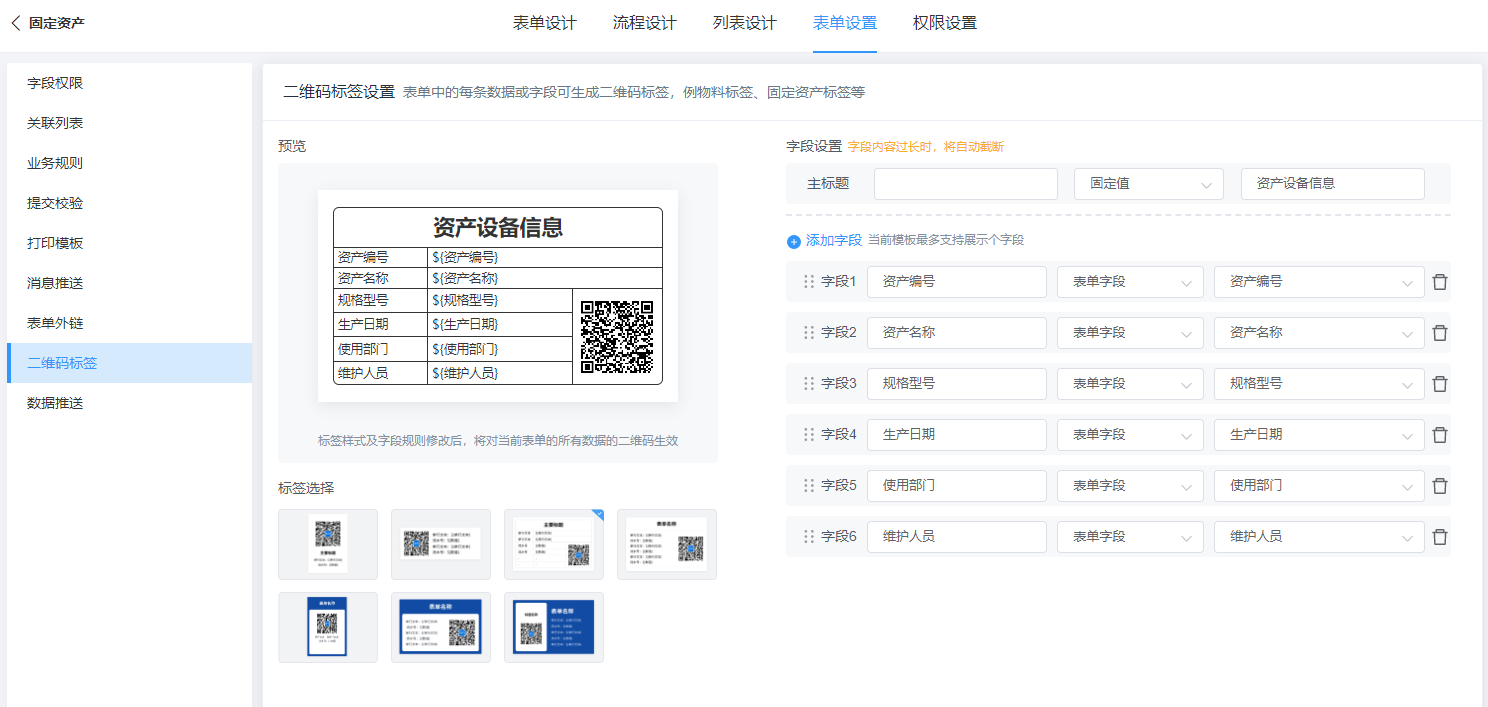The height and width of the screenshot is (707, 1488).
Task: Open the 使用部门 field dropdown in 字段5
Action: pyautogui.click(x=1318, y=486)
